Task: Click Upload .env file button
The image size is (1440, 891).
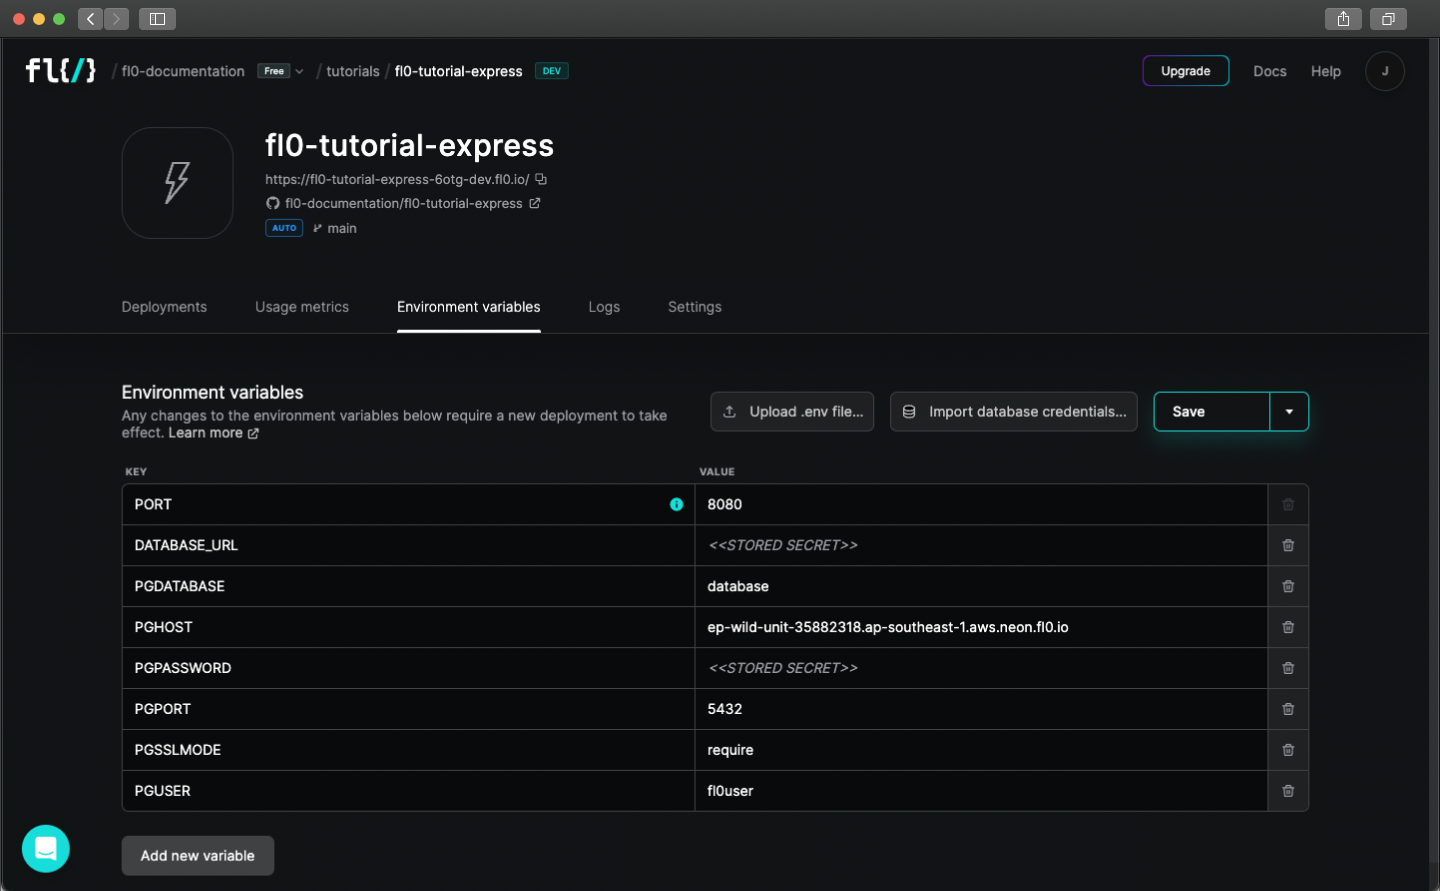Action: (793, 412)
